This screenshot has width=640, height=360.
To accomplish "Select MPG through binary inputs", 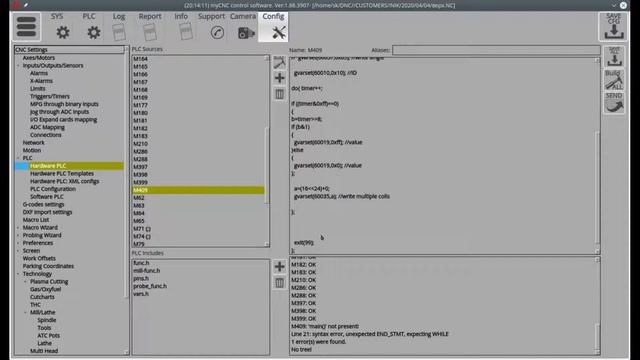I will [x=64, y=104].
